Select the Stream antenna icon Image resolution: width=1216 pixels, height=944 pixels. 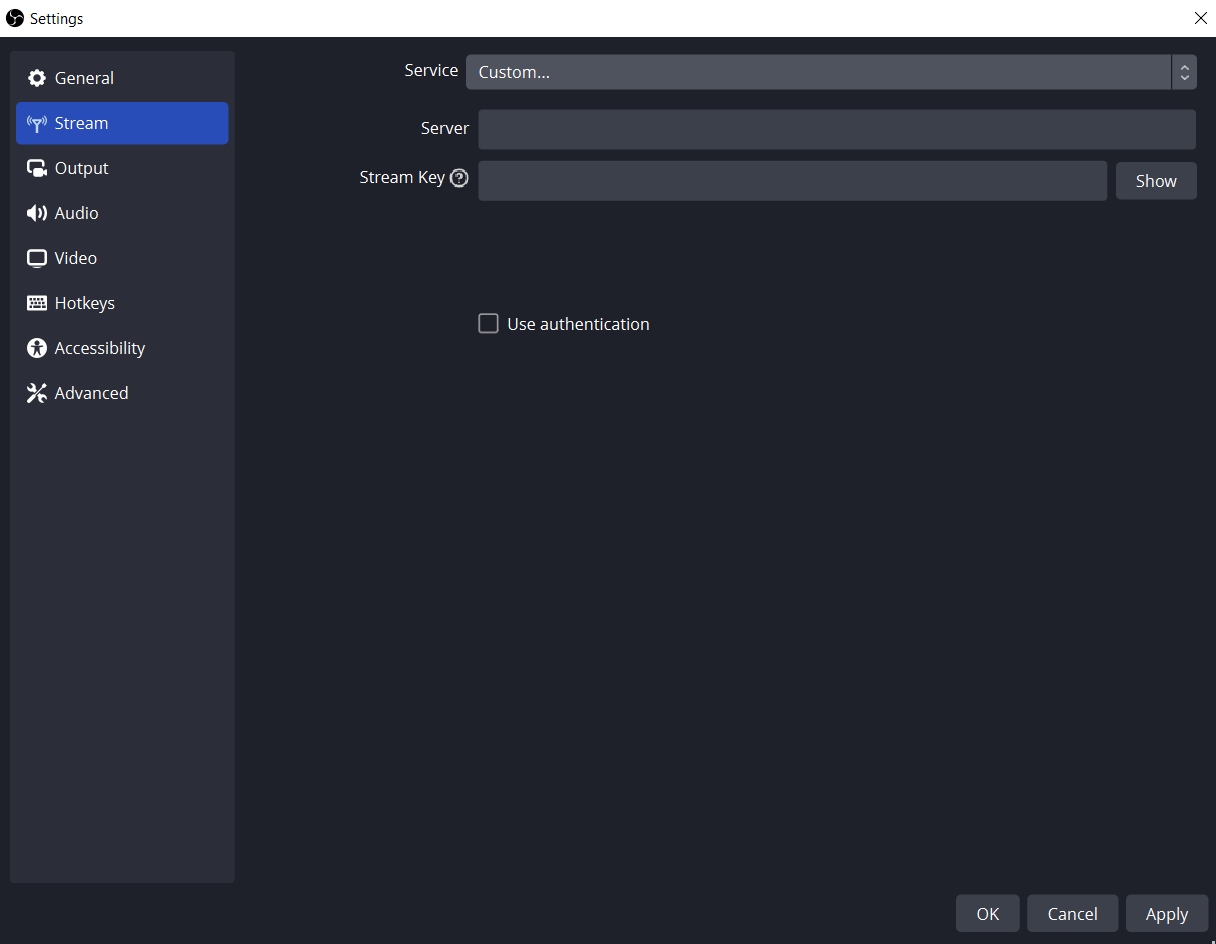tap(36, 123)
